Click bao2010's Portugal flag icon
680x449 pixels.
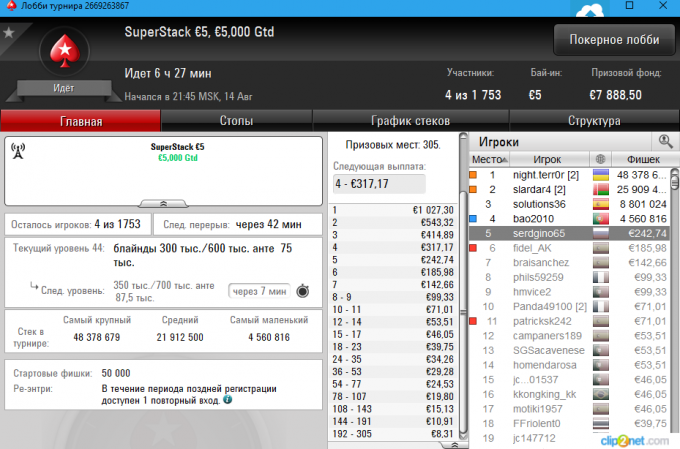coord(601,219)
